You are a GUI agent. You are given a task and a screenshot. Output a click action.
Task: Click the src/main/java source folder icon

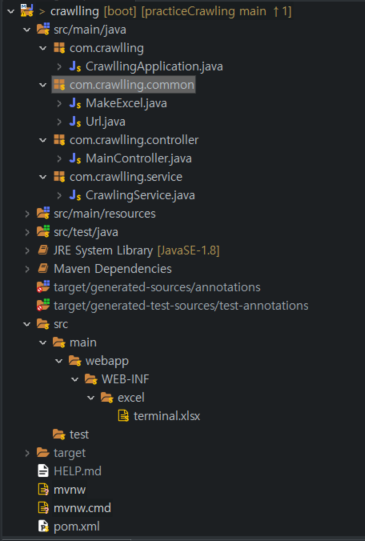[43, 29]
